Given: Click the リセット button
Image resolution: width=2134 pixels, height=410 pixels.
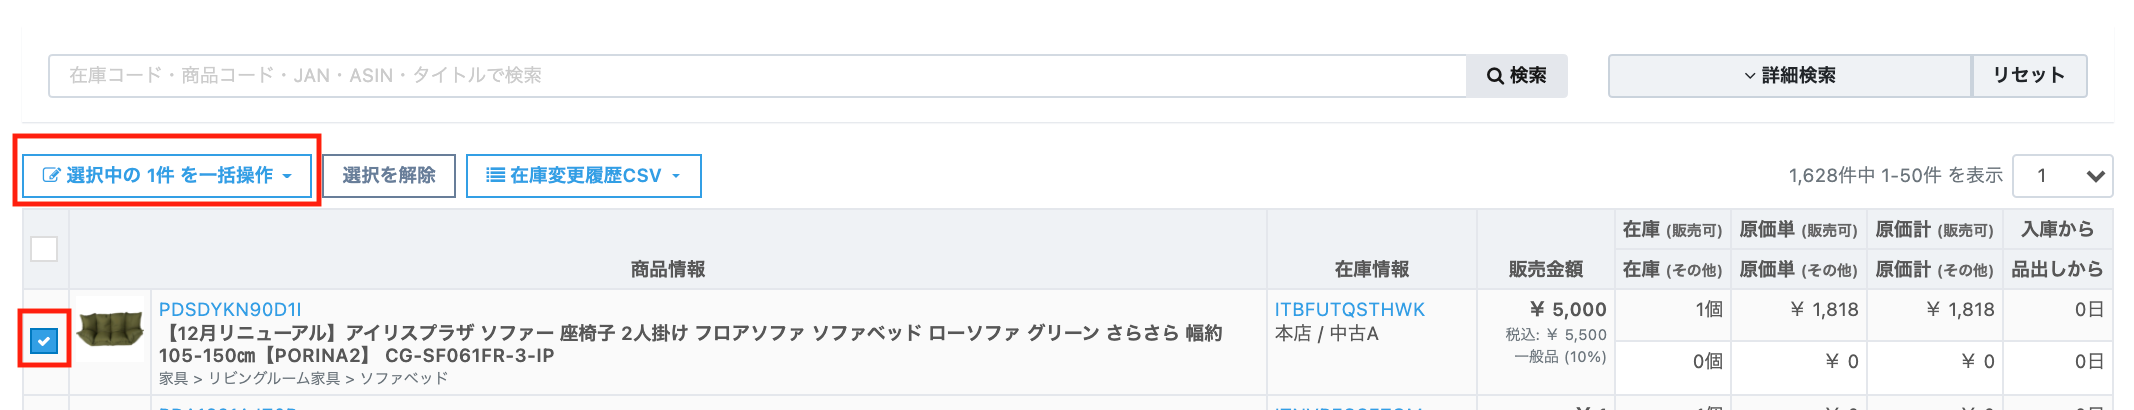Looking at the screenshot, I should (2029, 76).
